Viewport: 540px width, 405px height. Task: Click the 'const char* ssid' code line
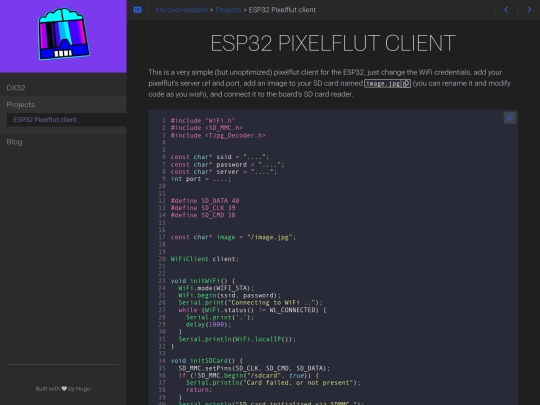click(x=220, y=157)
